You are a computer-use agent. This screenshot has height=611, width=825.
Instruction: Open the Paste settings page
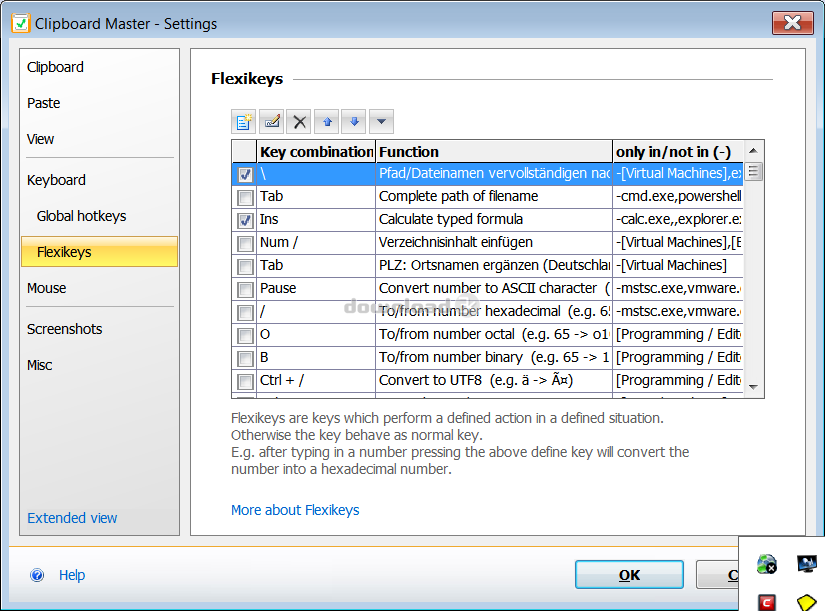click(x=44, y=103)
